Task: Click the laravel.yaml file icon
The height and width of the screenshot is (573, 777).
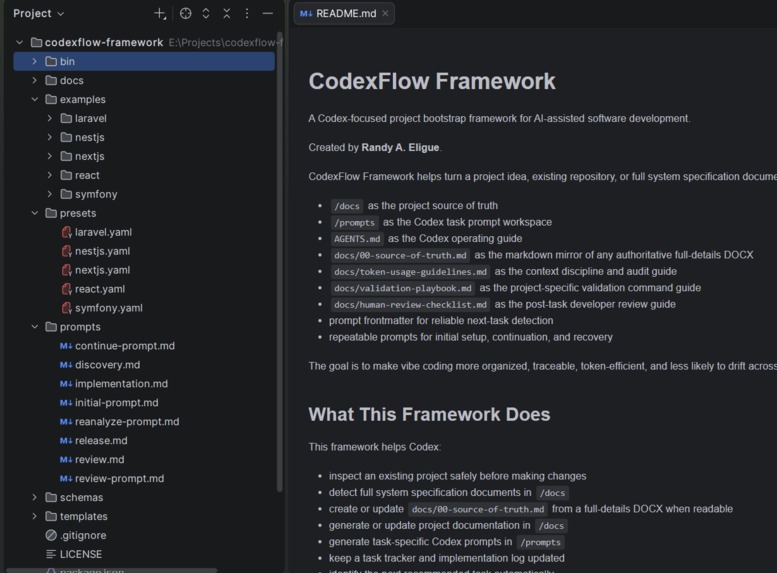Action: click(66, 232)
